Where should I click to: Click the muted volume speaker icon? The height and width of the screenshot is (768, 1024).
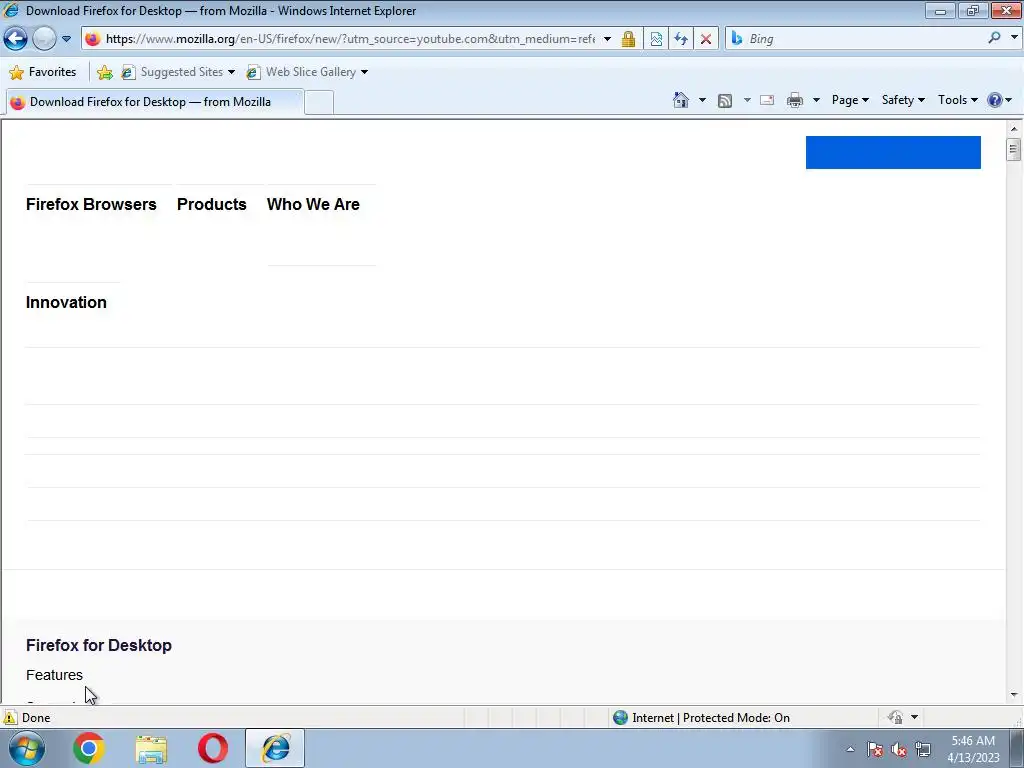(899, 749)
